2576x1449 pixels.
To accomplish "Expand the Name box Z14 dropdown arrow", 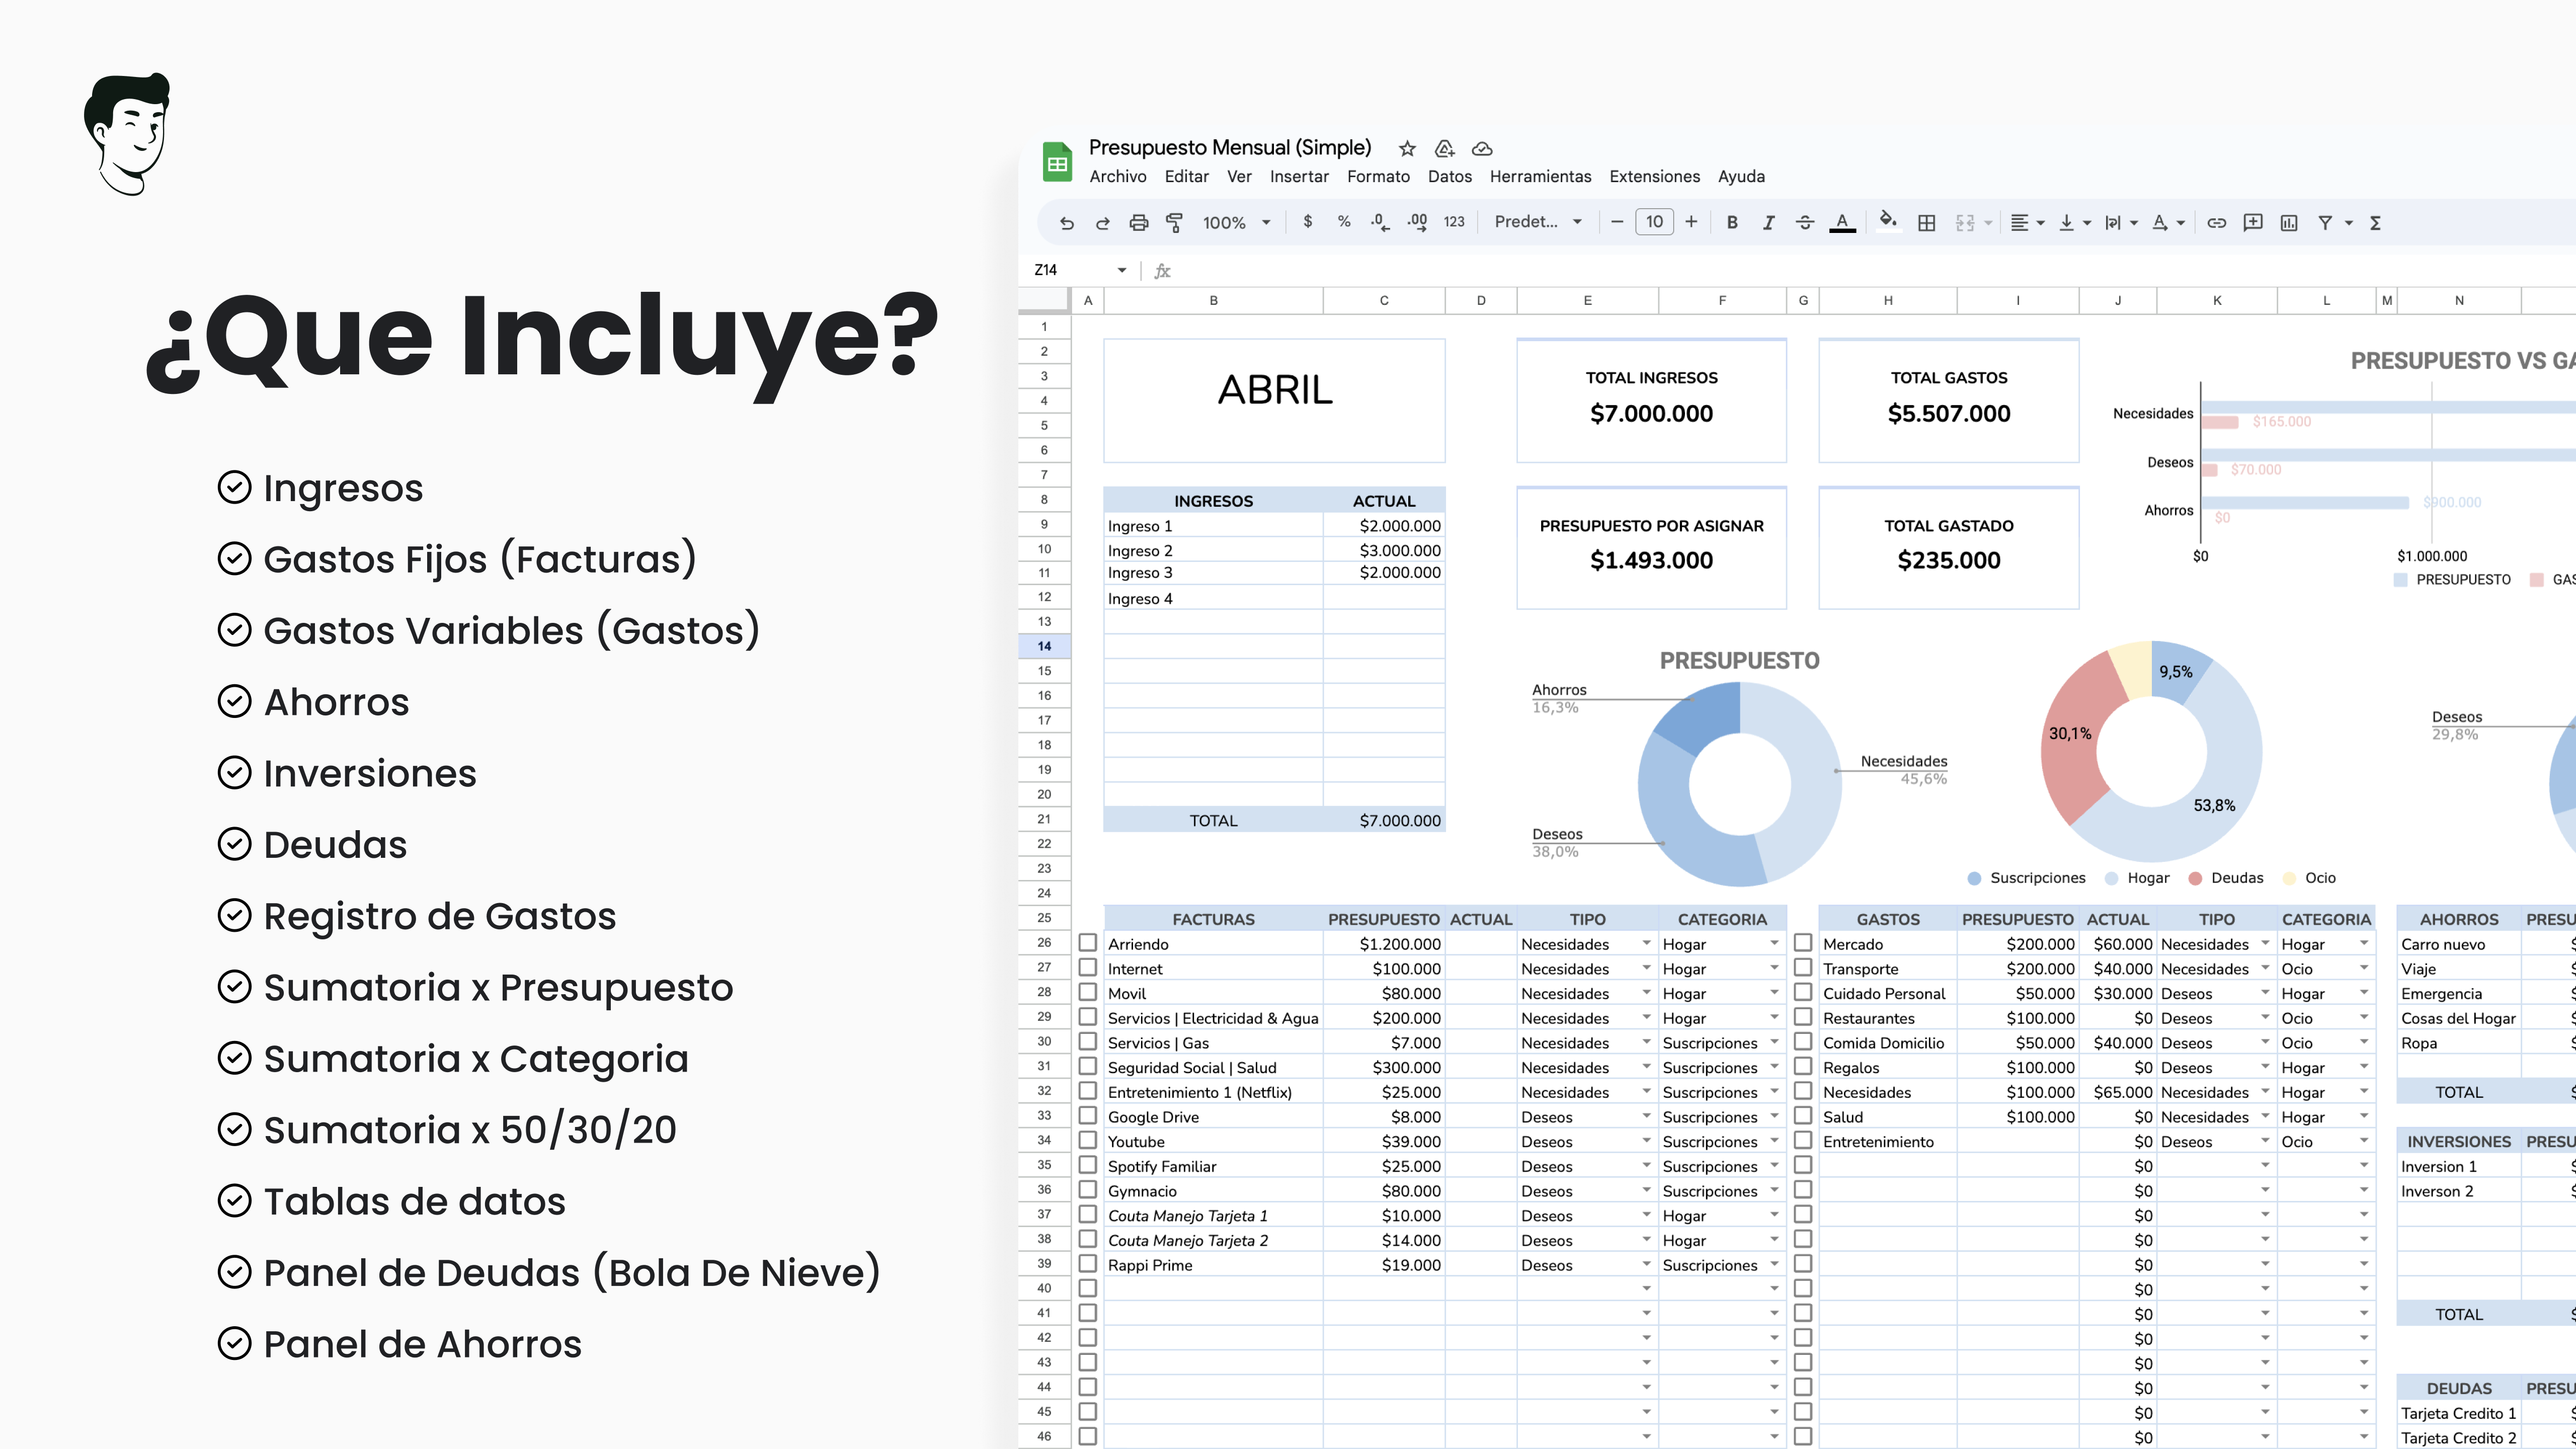I will [x=1122, y=270].
